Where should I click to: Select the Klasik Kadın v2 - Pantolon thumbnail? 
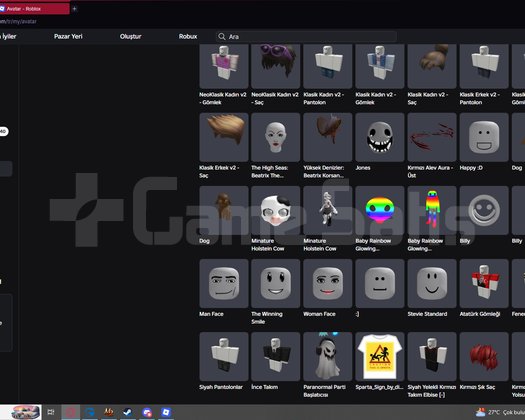(328, 66)
